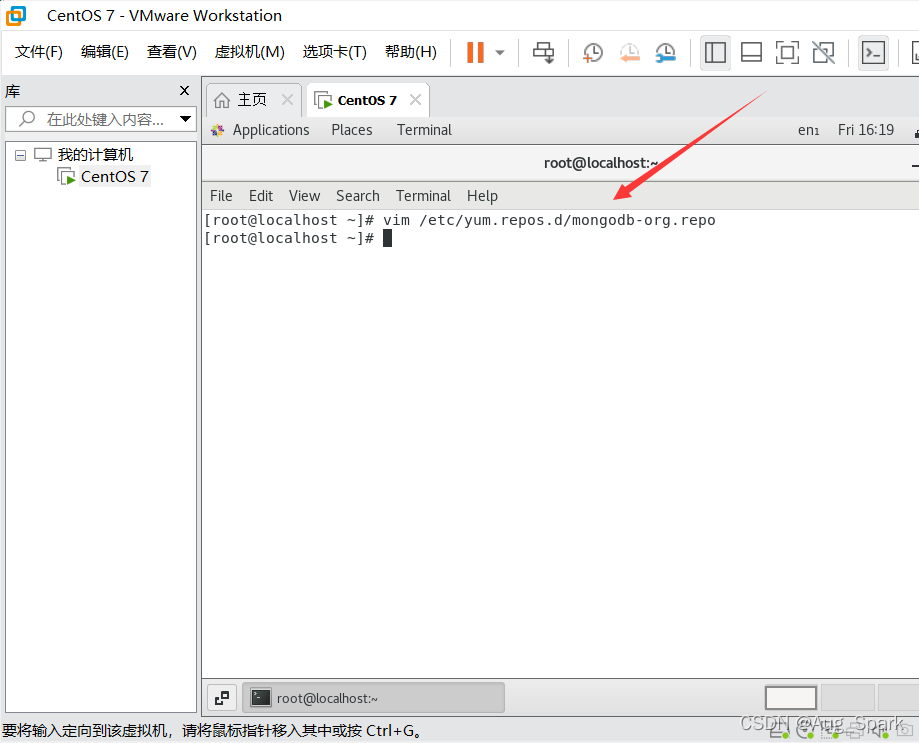Click the root@localhost:~ taskbar button
The width and height of the screenshot is (919, 743).
coord(373,698)
